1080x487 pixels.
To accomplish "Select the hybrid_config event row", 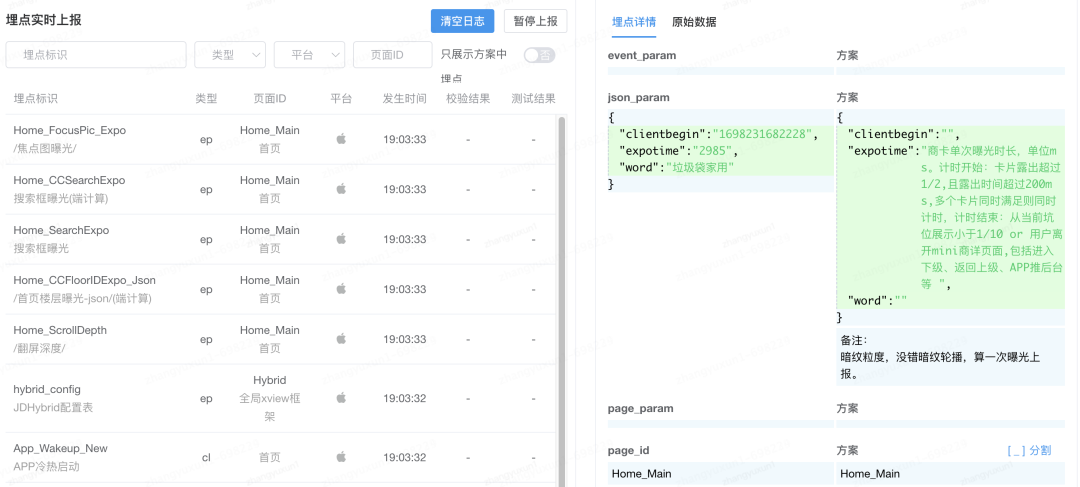I will coord(280,398).
